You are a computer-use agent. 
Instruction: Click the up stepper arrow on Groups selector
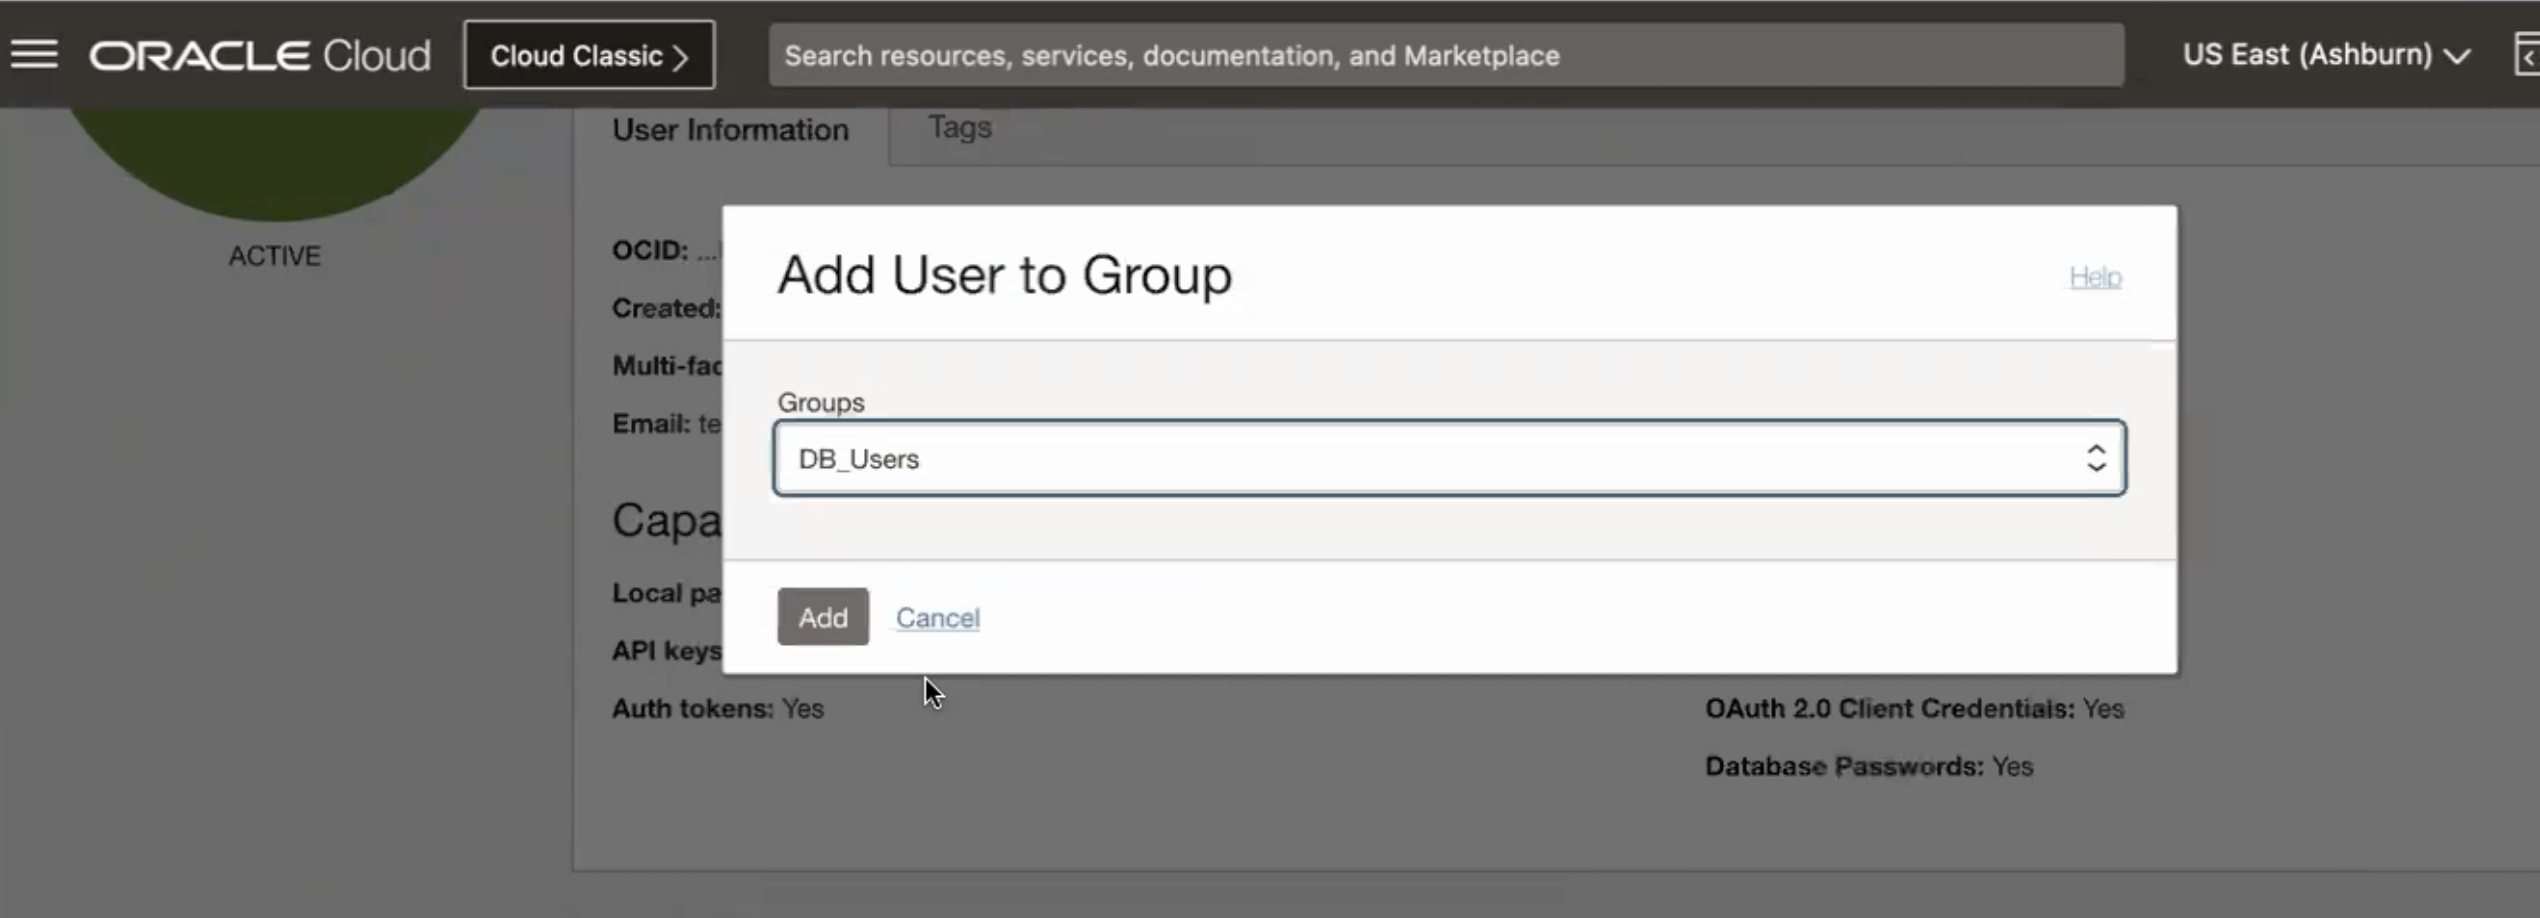2096,447
